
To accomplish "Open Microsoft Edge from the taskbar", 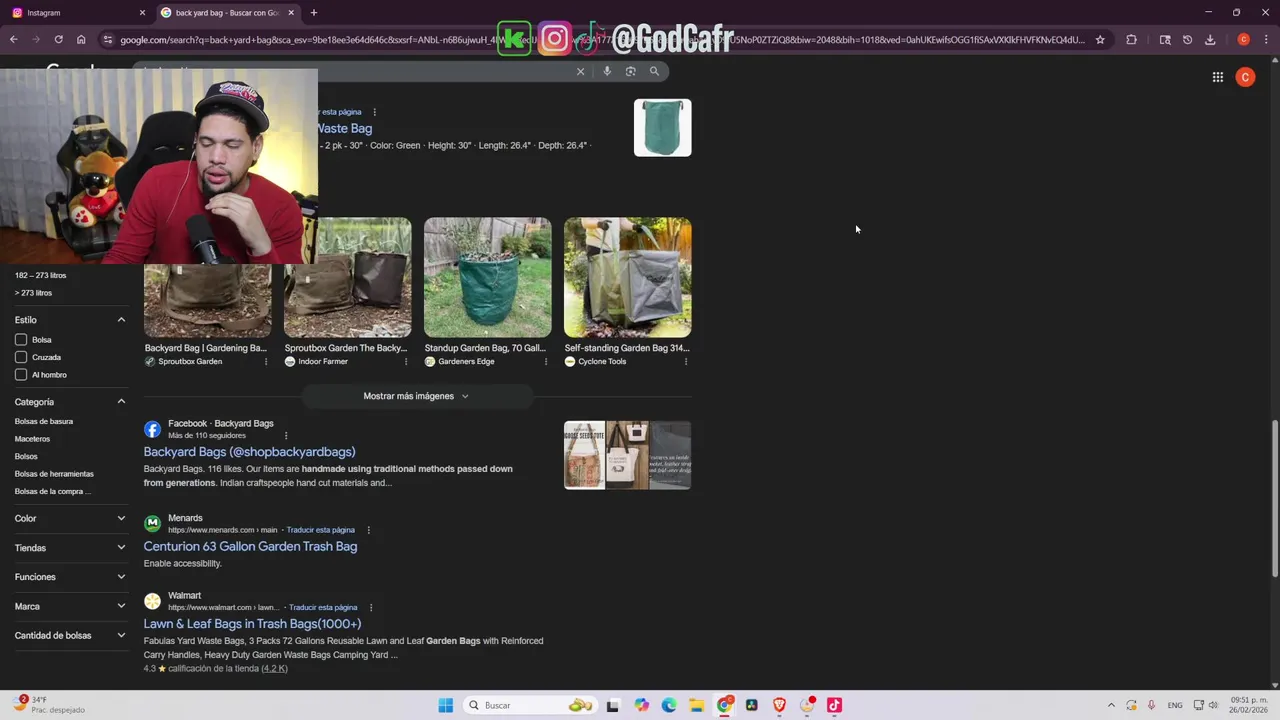I will [x=669, y=705].
